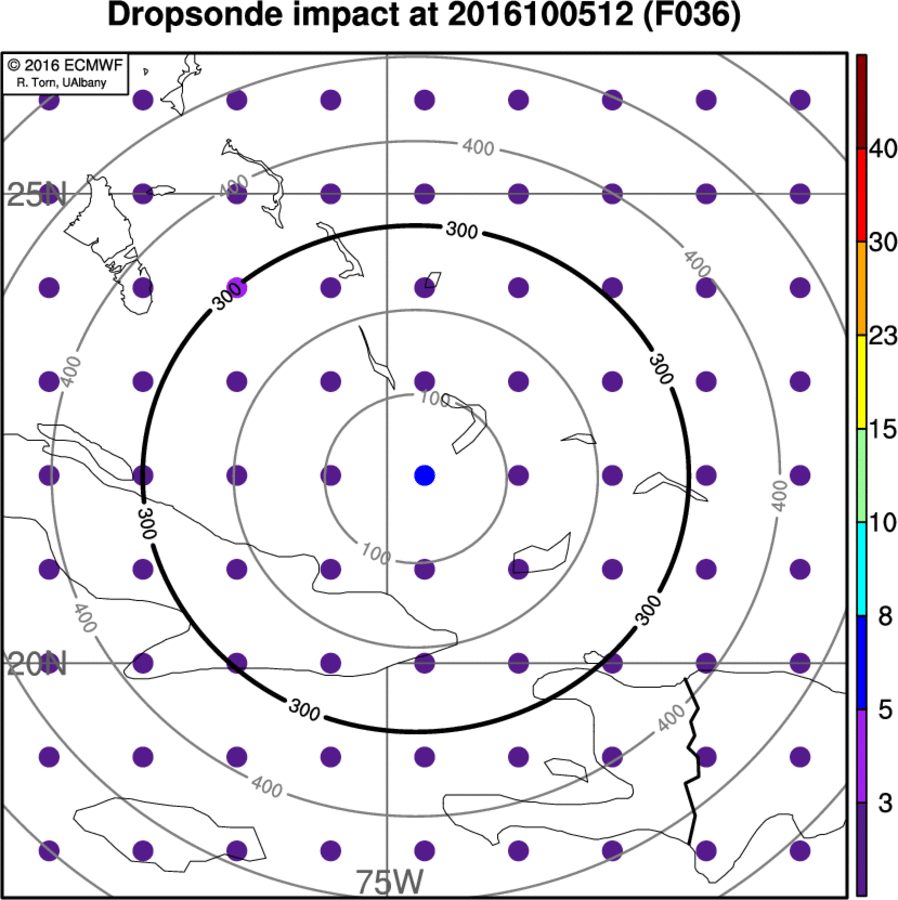Viewport: 898px width, 900px height.
Task: Click the yellow colorbar segment between 15 and 23
Action: click(x=861, y=382)
